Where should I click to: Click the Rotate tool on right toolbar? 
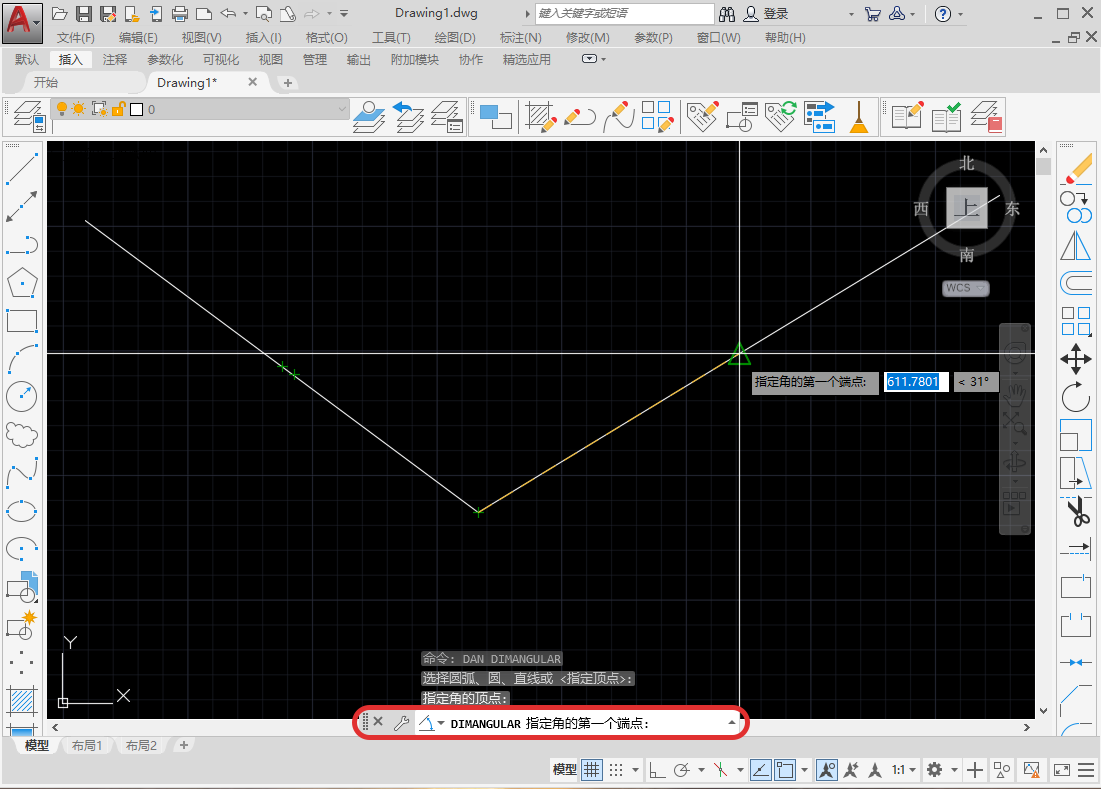[x=1076, y=398]
